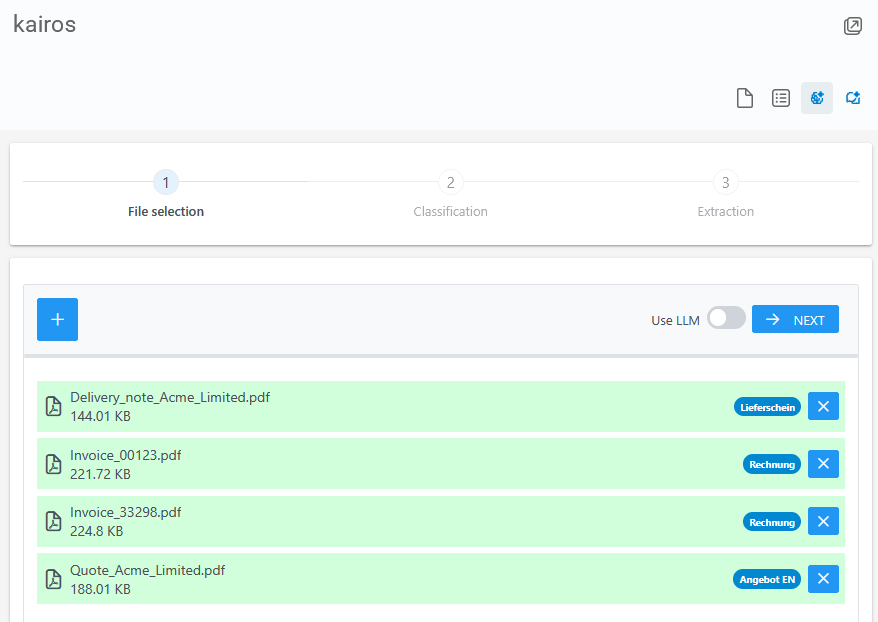The width and height of the screenshot is (878, 622).
Task: Remove Invoice_00123.pdf from the list
Action: pyautogui.click(x=823, y=464)
